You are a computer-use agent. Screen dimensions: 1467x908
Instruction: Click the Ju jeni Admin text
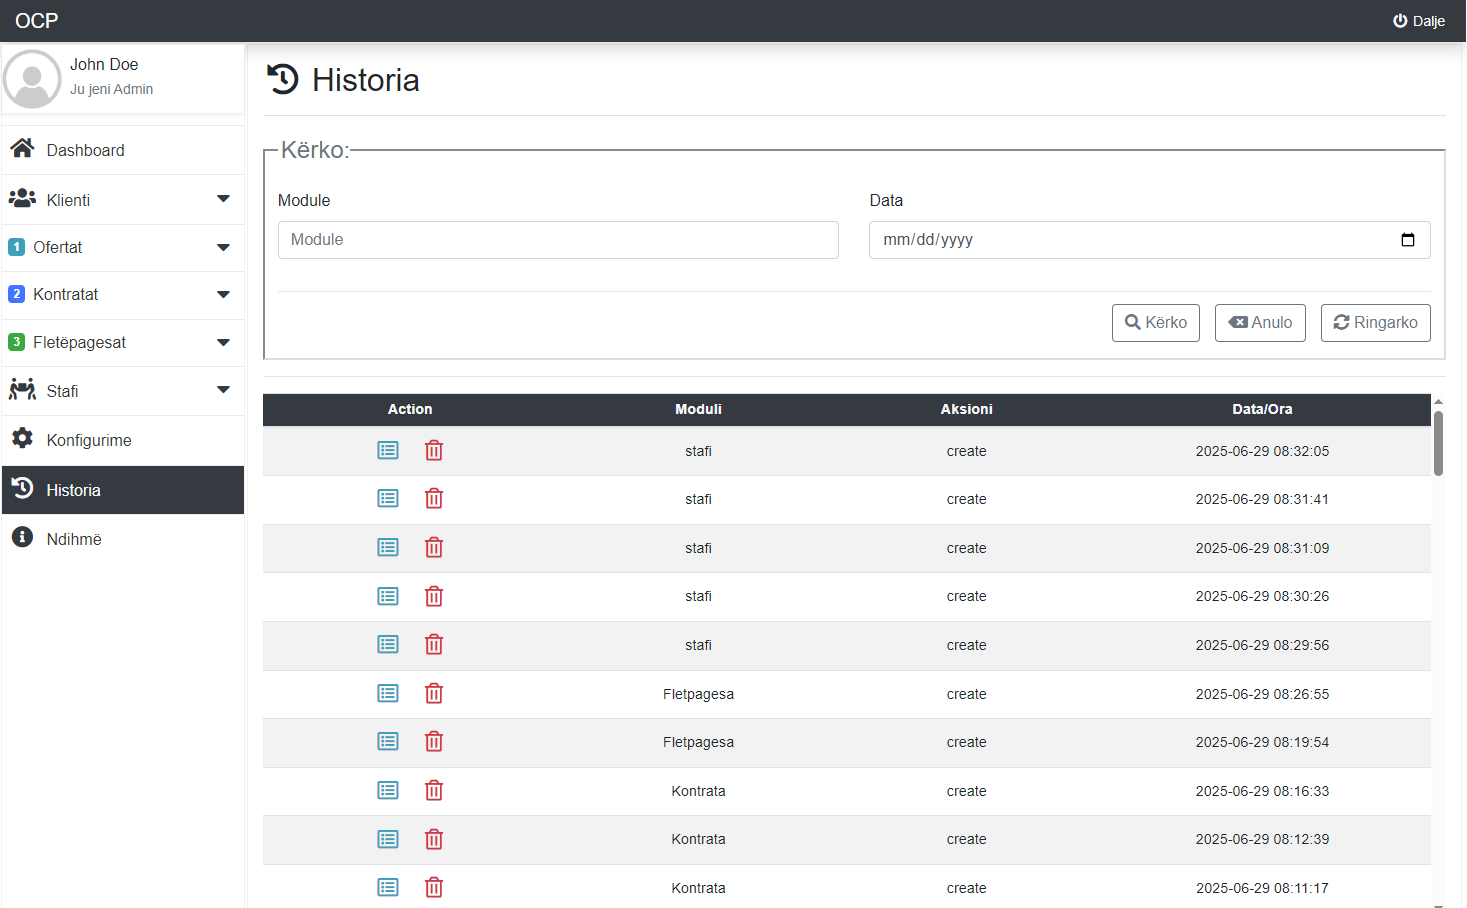point(111,89)
